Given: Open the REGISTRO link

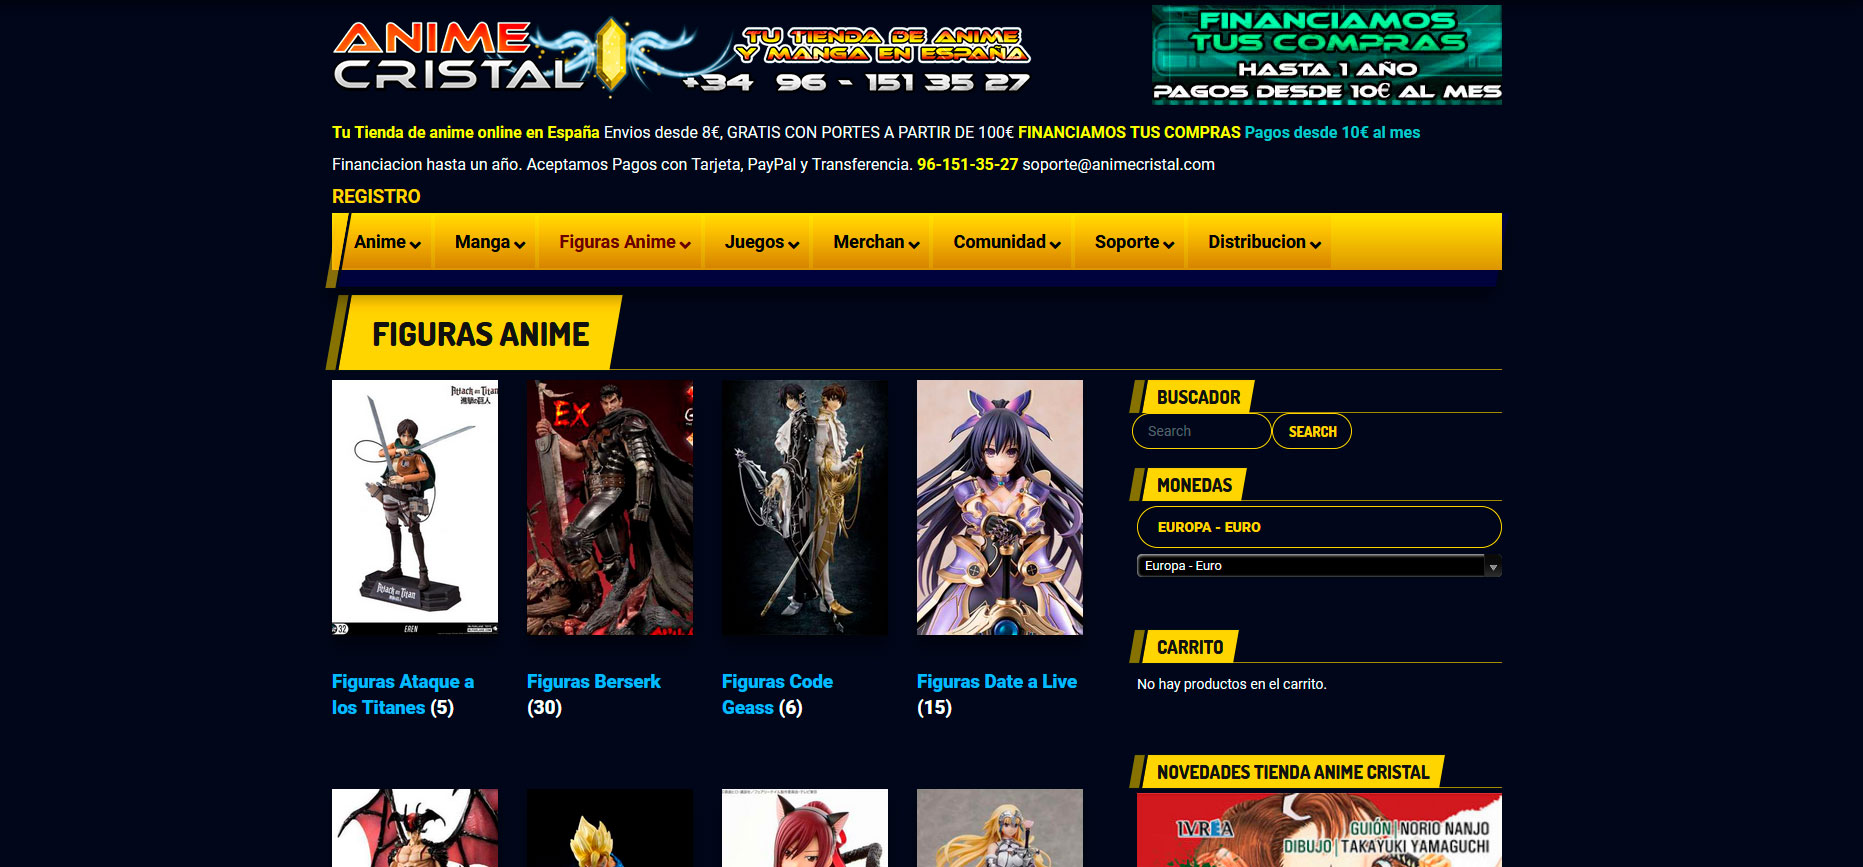Looking at the screenshot, I should (x=376, y=197).
